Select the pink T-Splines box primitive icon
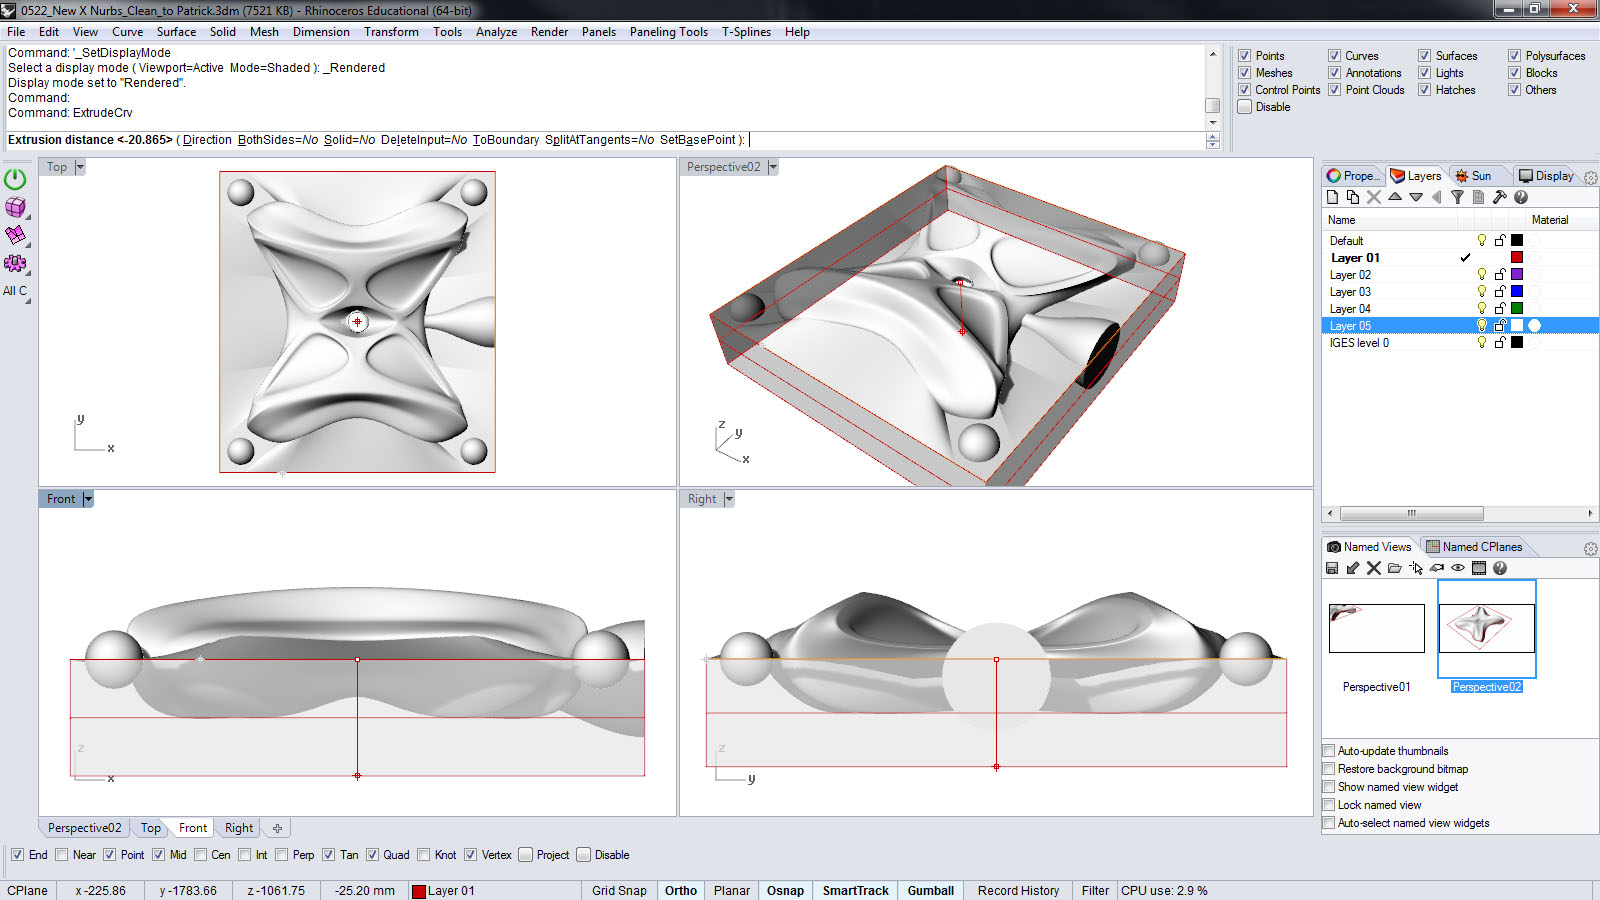This screenshot has width=1600, height=900. [x=15, y=207]
